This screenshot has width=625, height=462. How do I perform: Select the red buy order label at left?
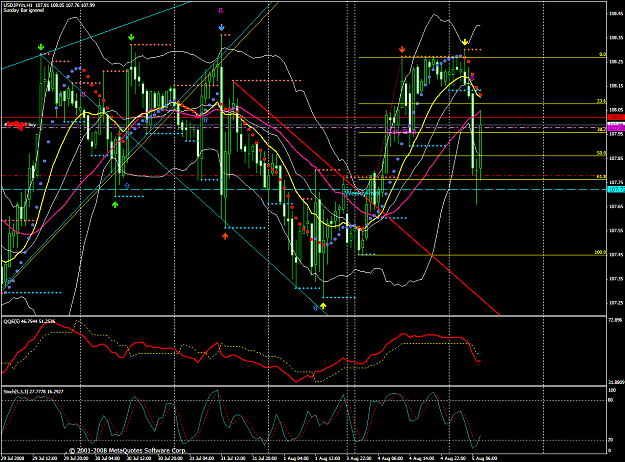click(x=20, y=125)
